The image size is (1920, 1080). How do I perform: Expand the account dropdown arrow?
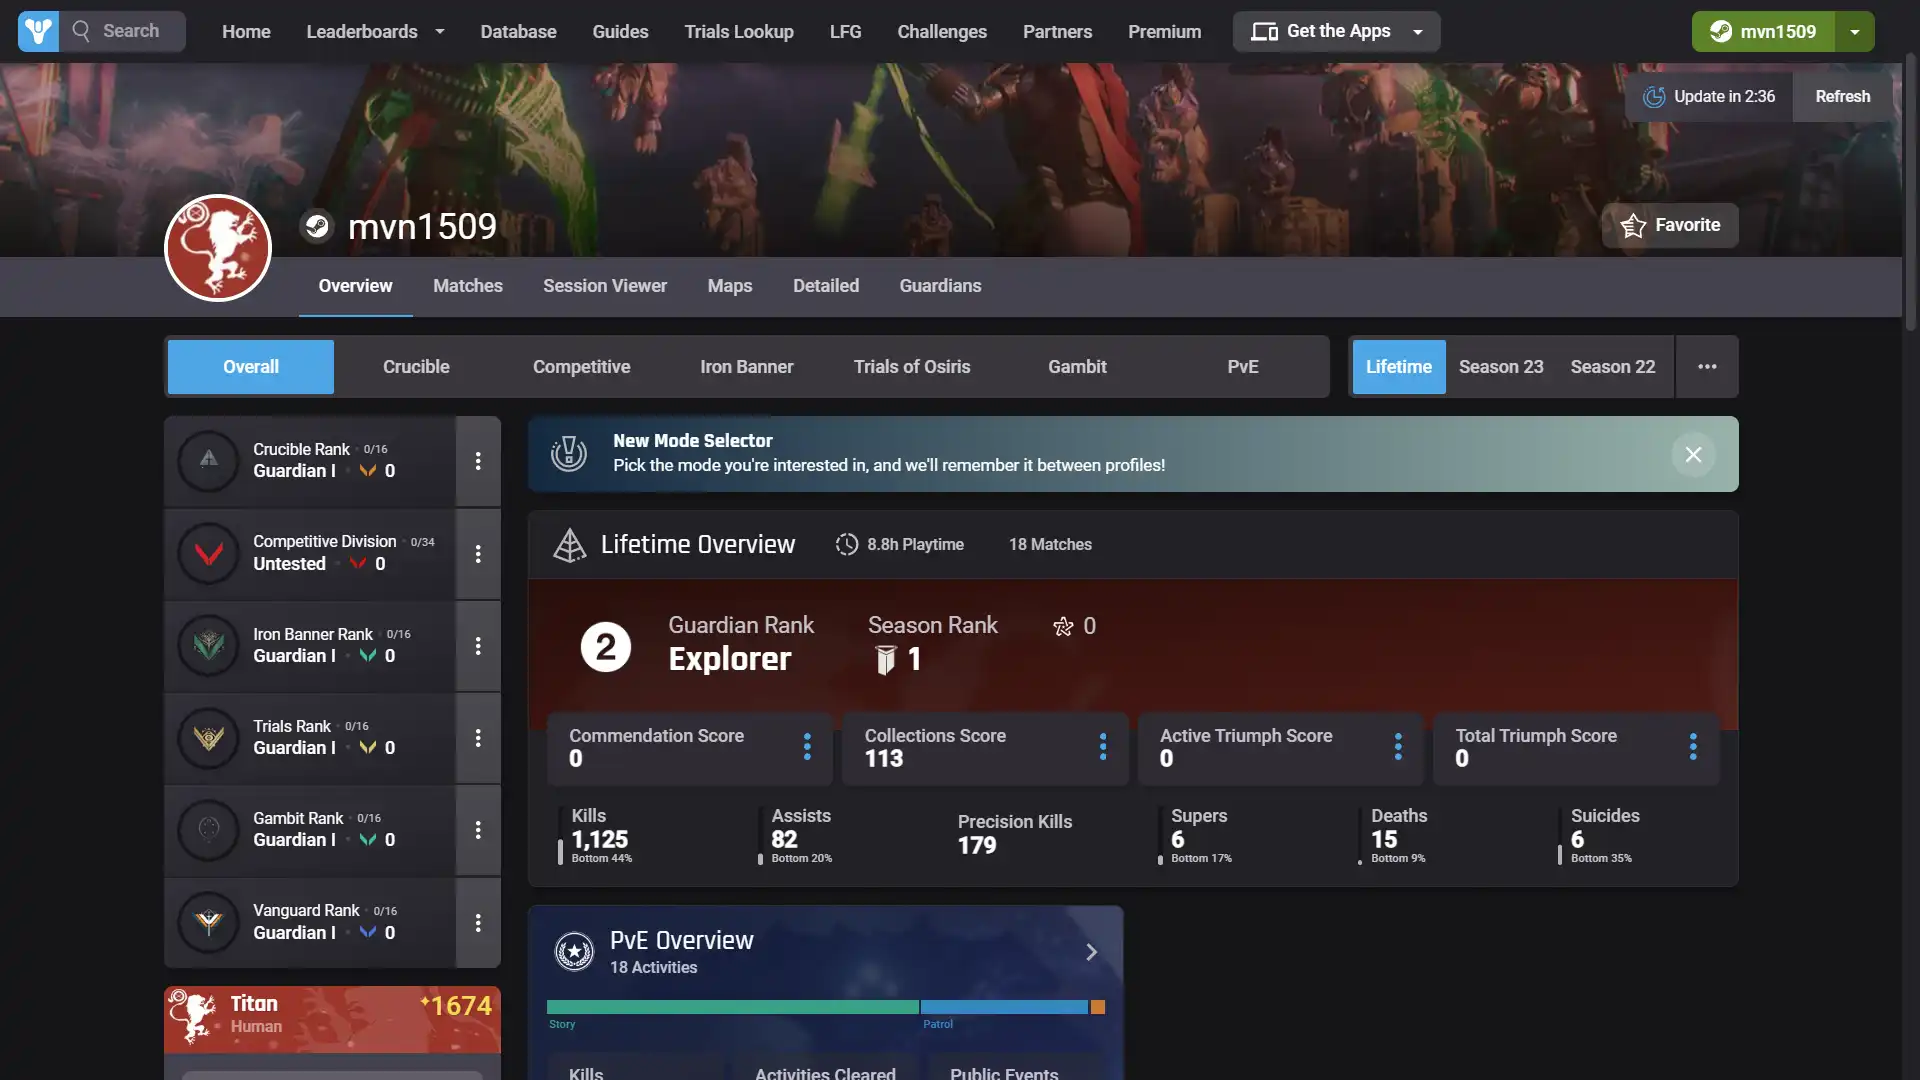(1855, 32)
